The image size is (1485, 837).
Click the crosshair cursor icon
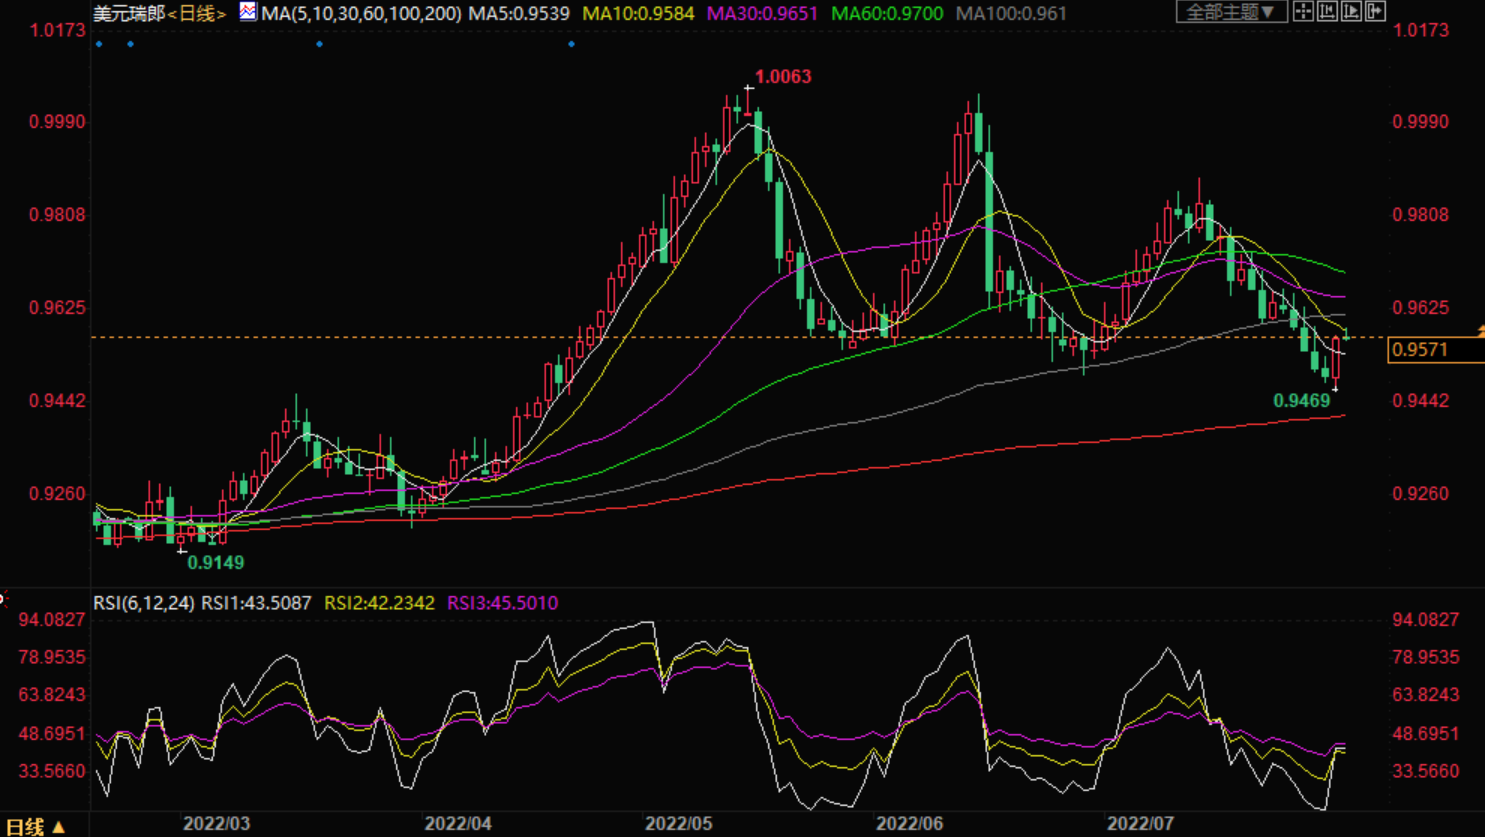(x=1303, y=12)
